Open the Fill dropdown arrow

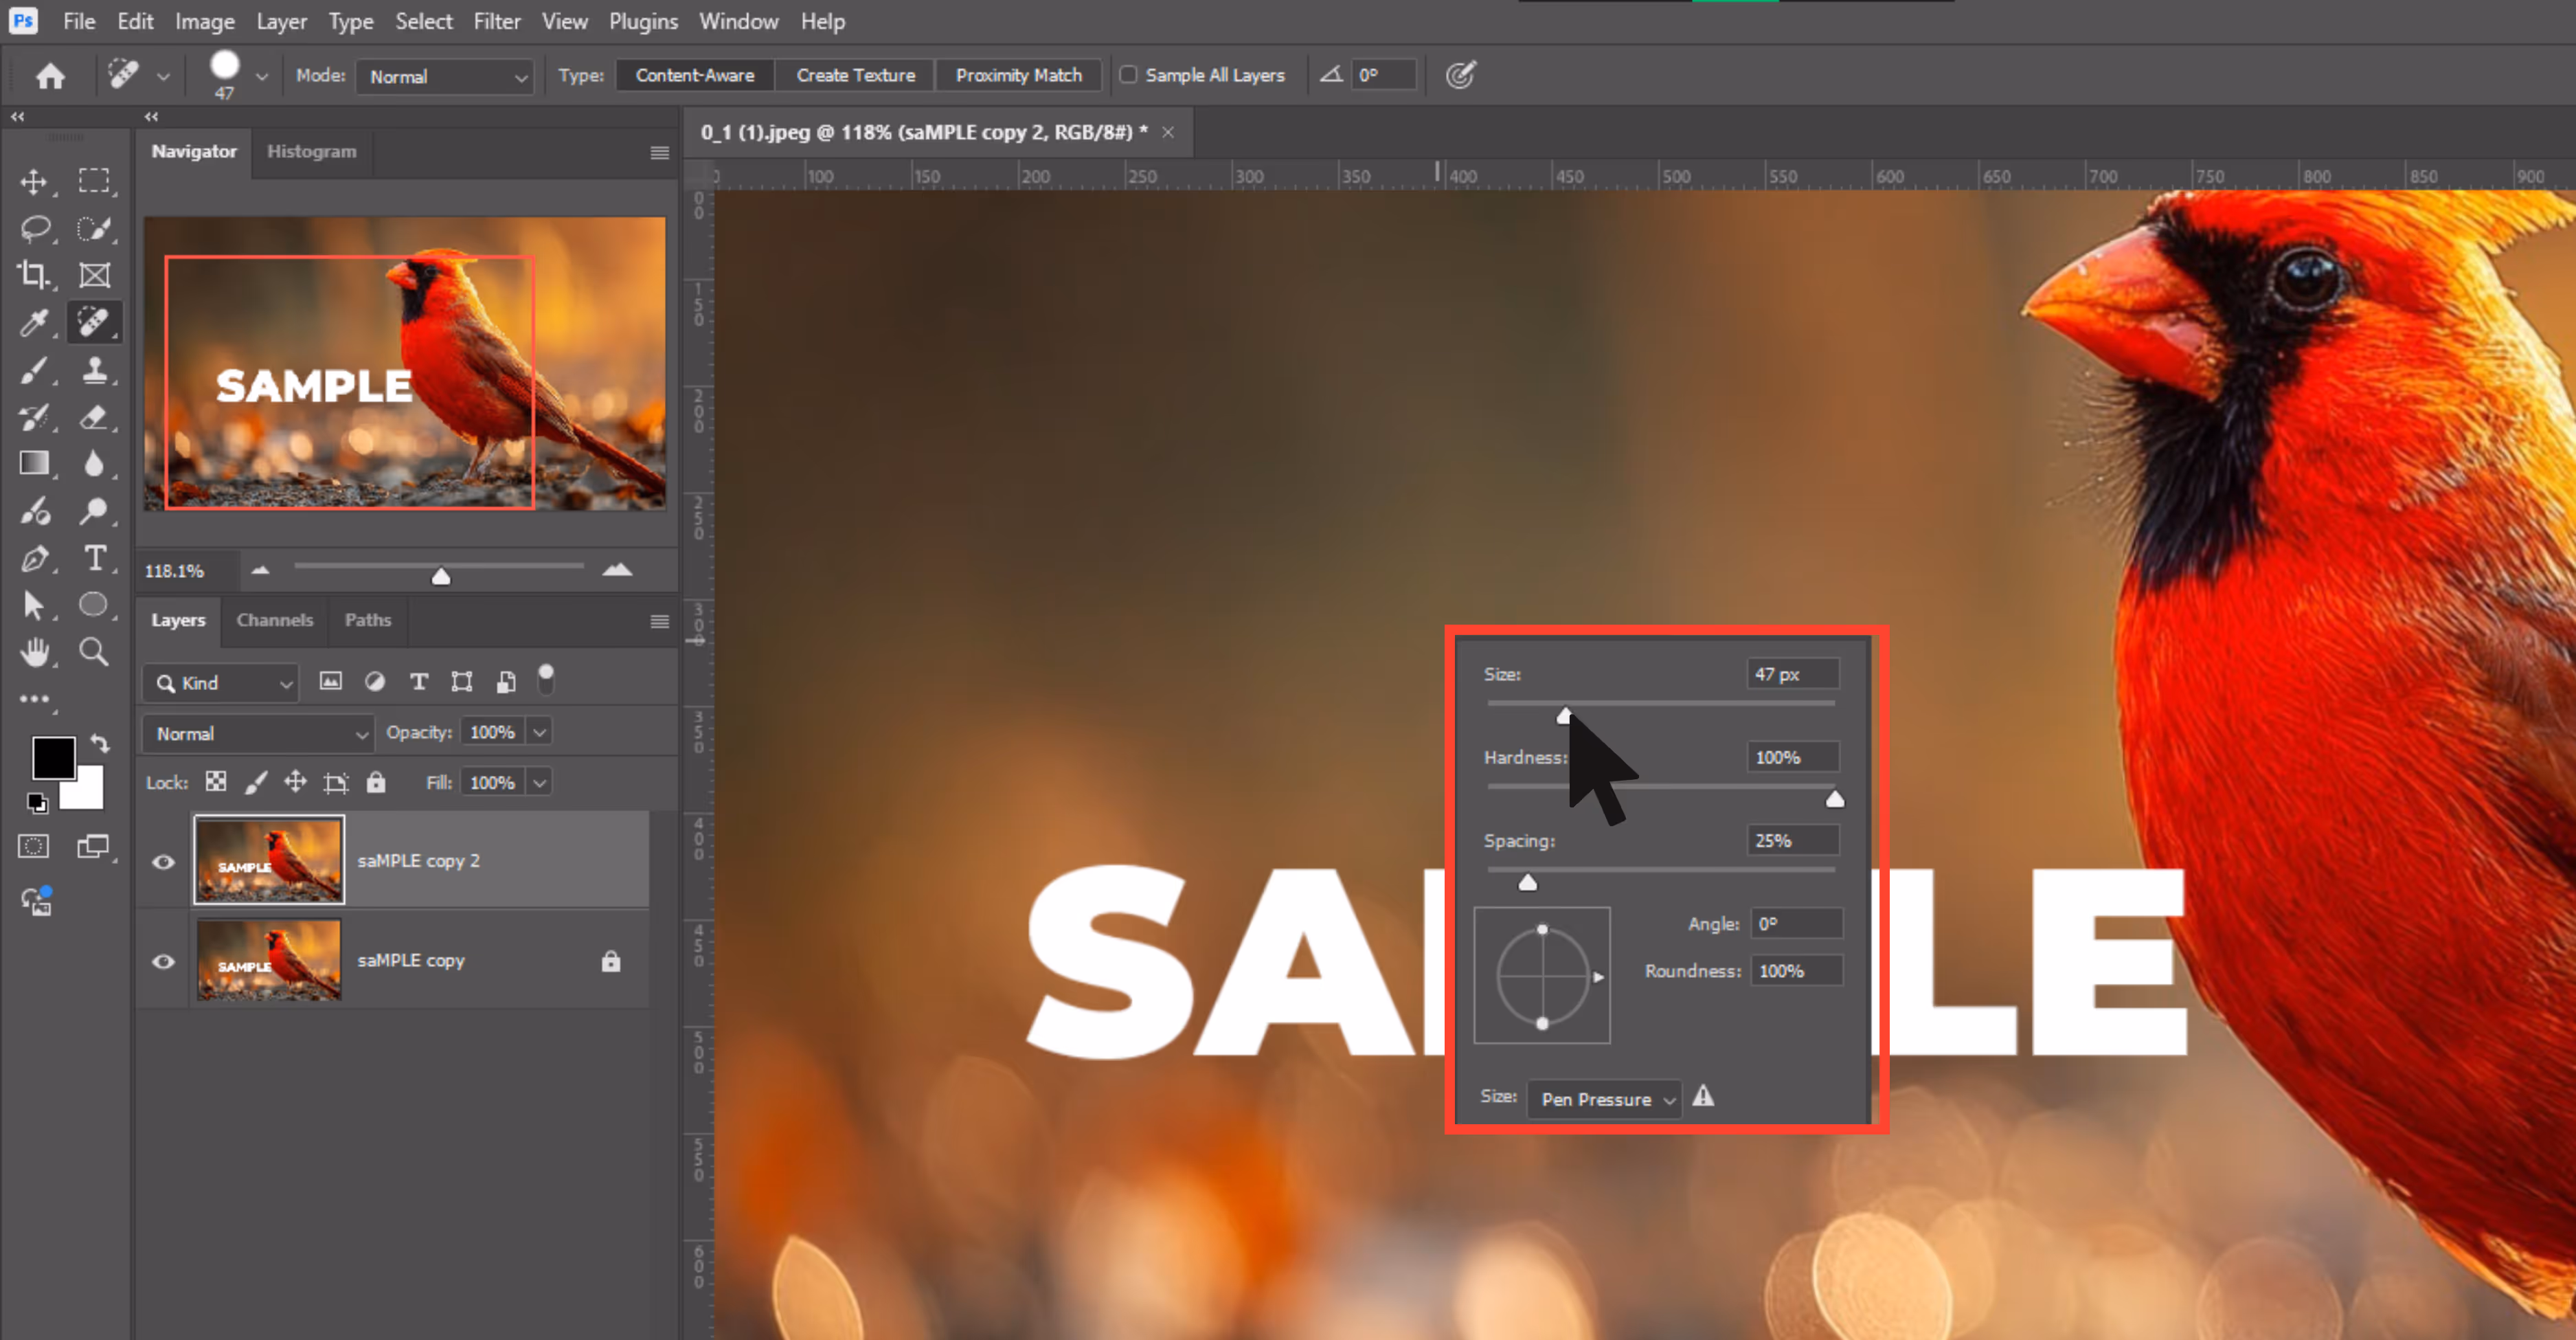click(539, 782)
